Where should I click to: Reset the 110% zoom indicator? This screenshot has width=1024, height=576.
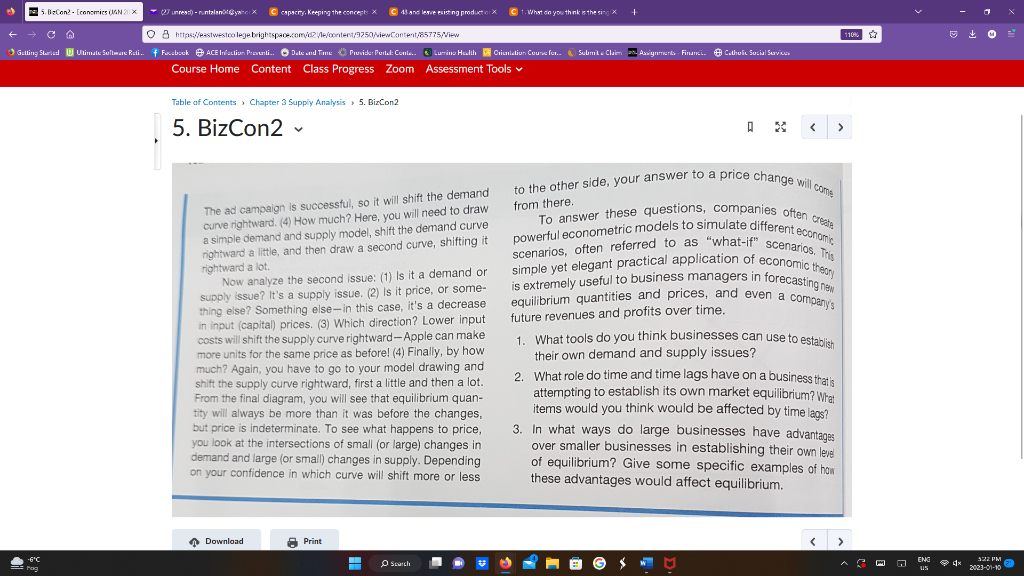coord(851,35)
